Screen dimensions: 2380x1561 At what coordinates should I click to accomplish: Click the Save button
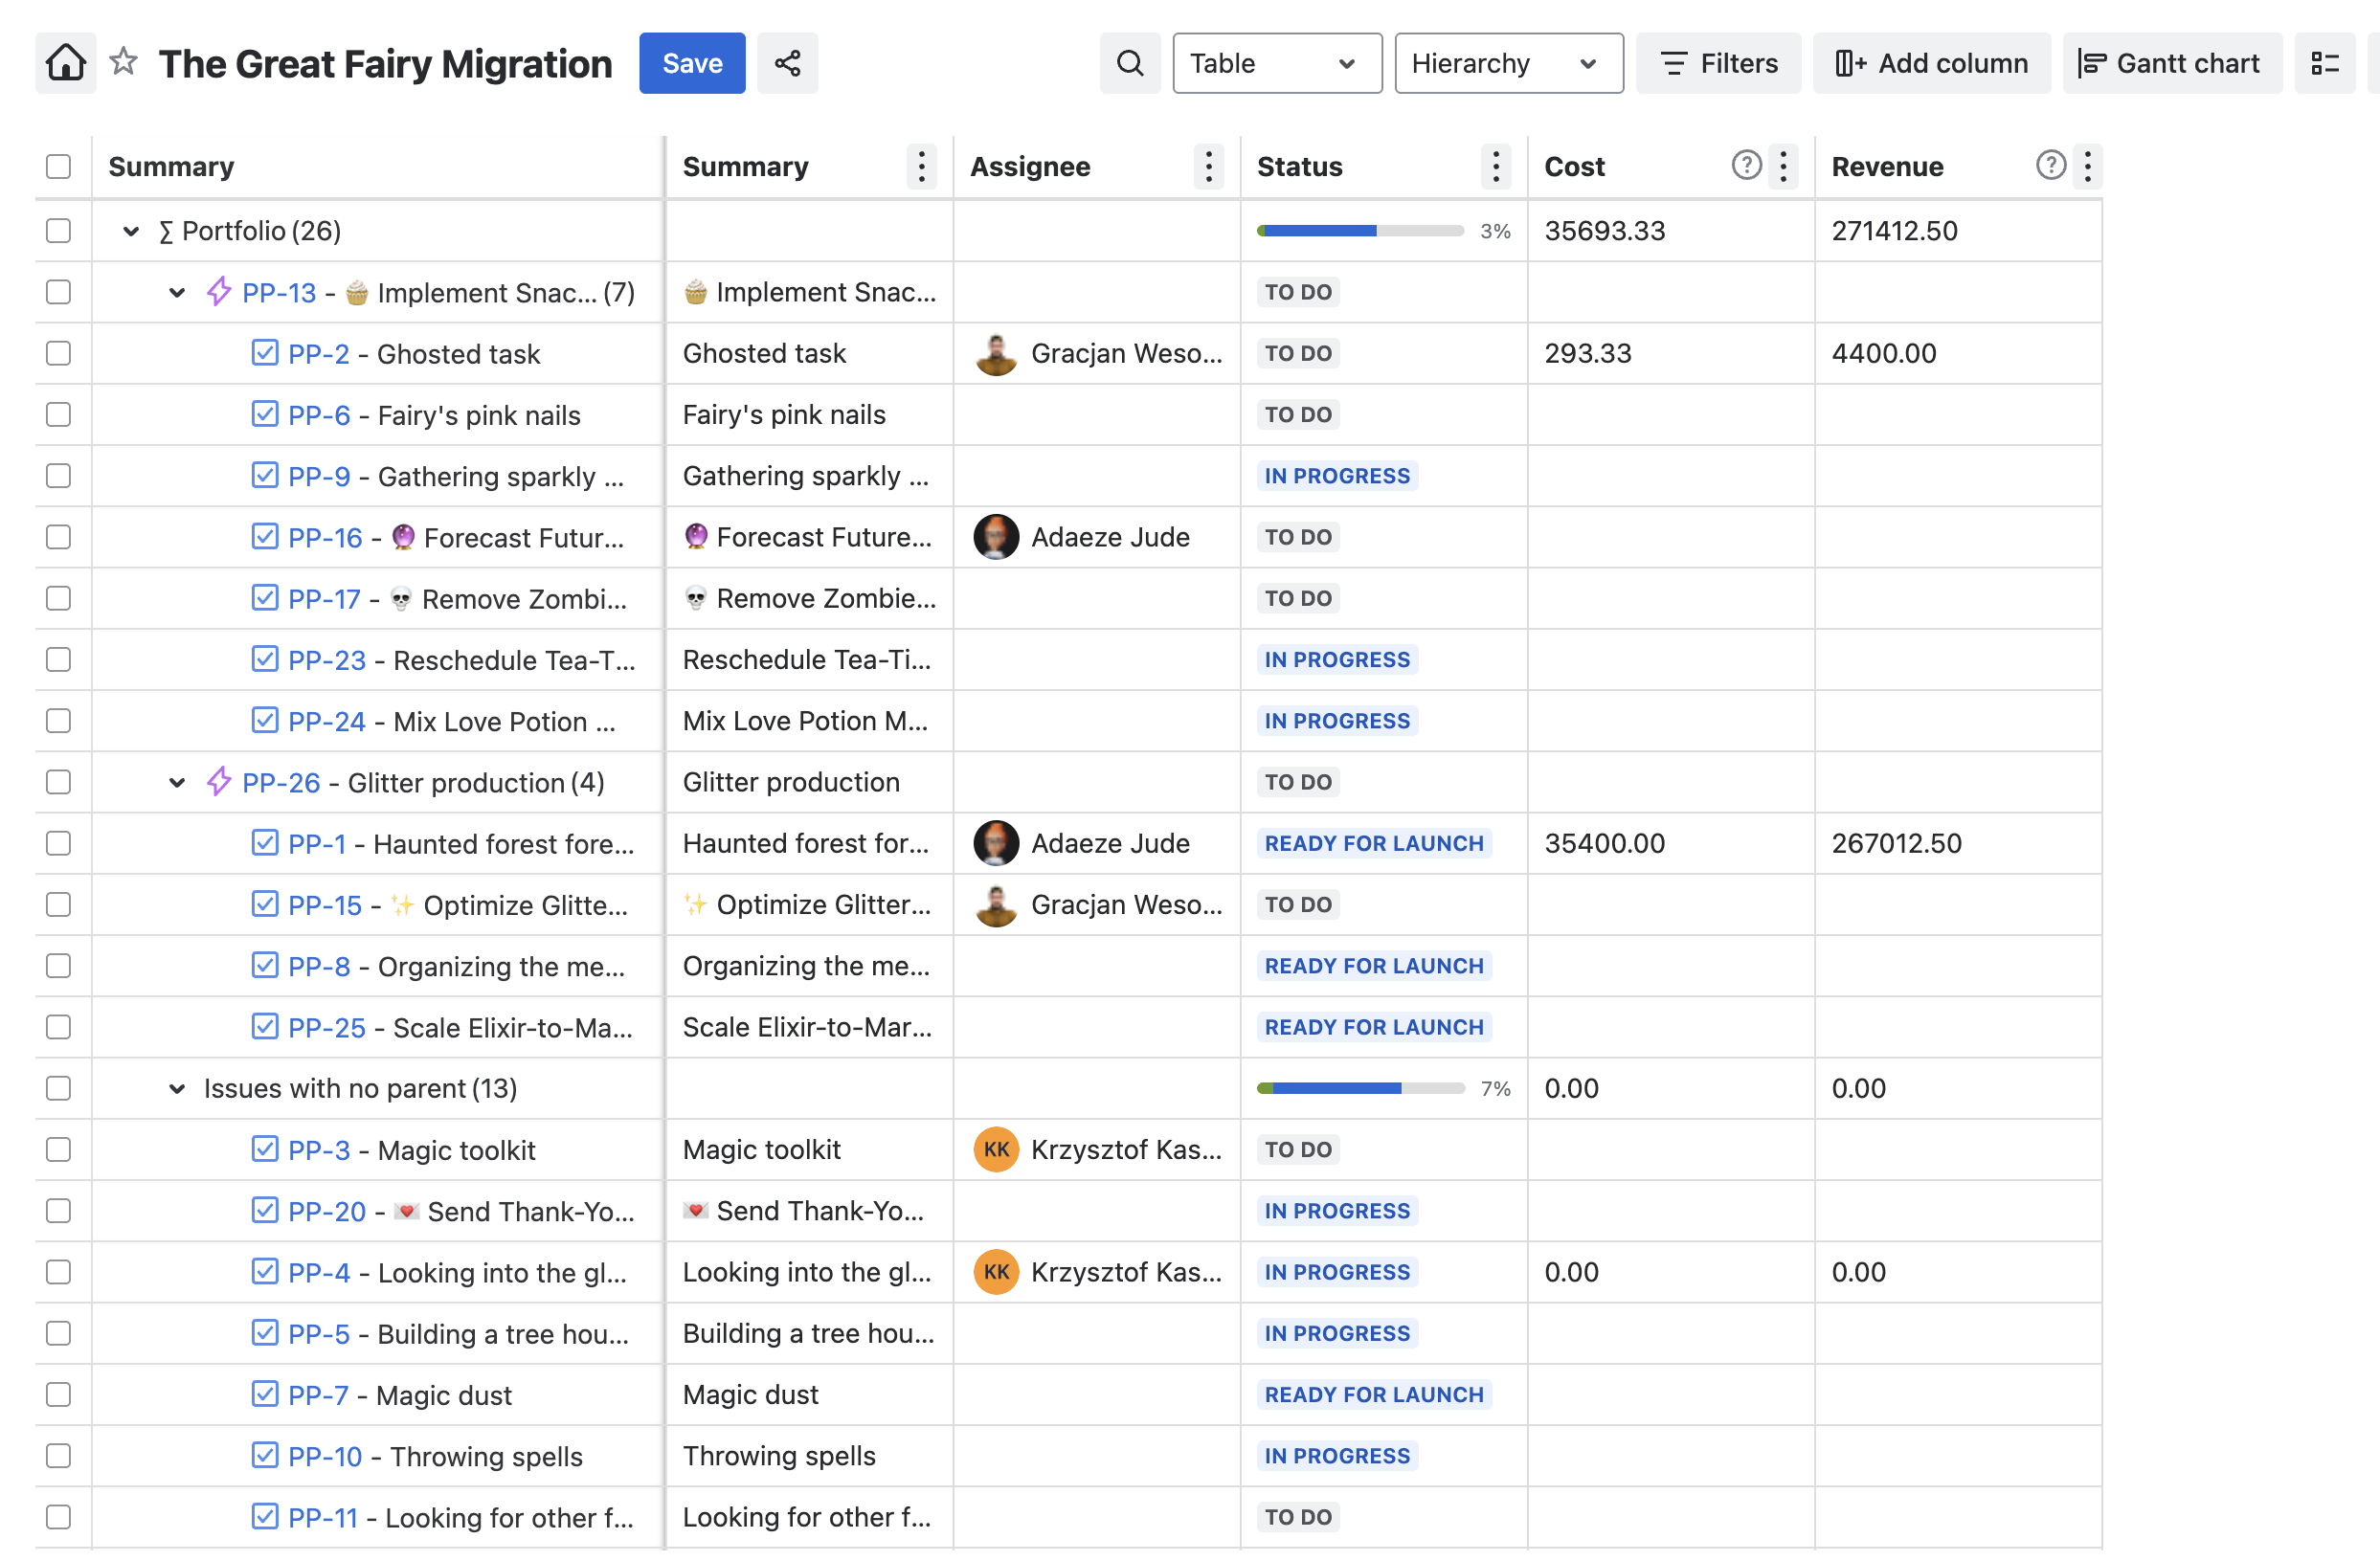[691, 62]
